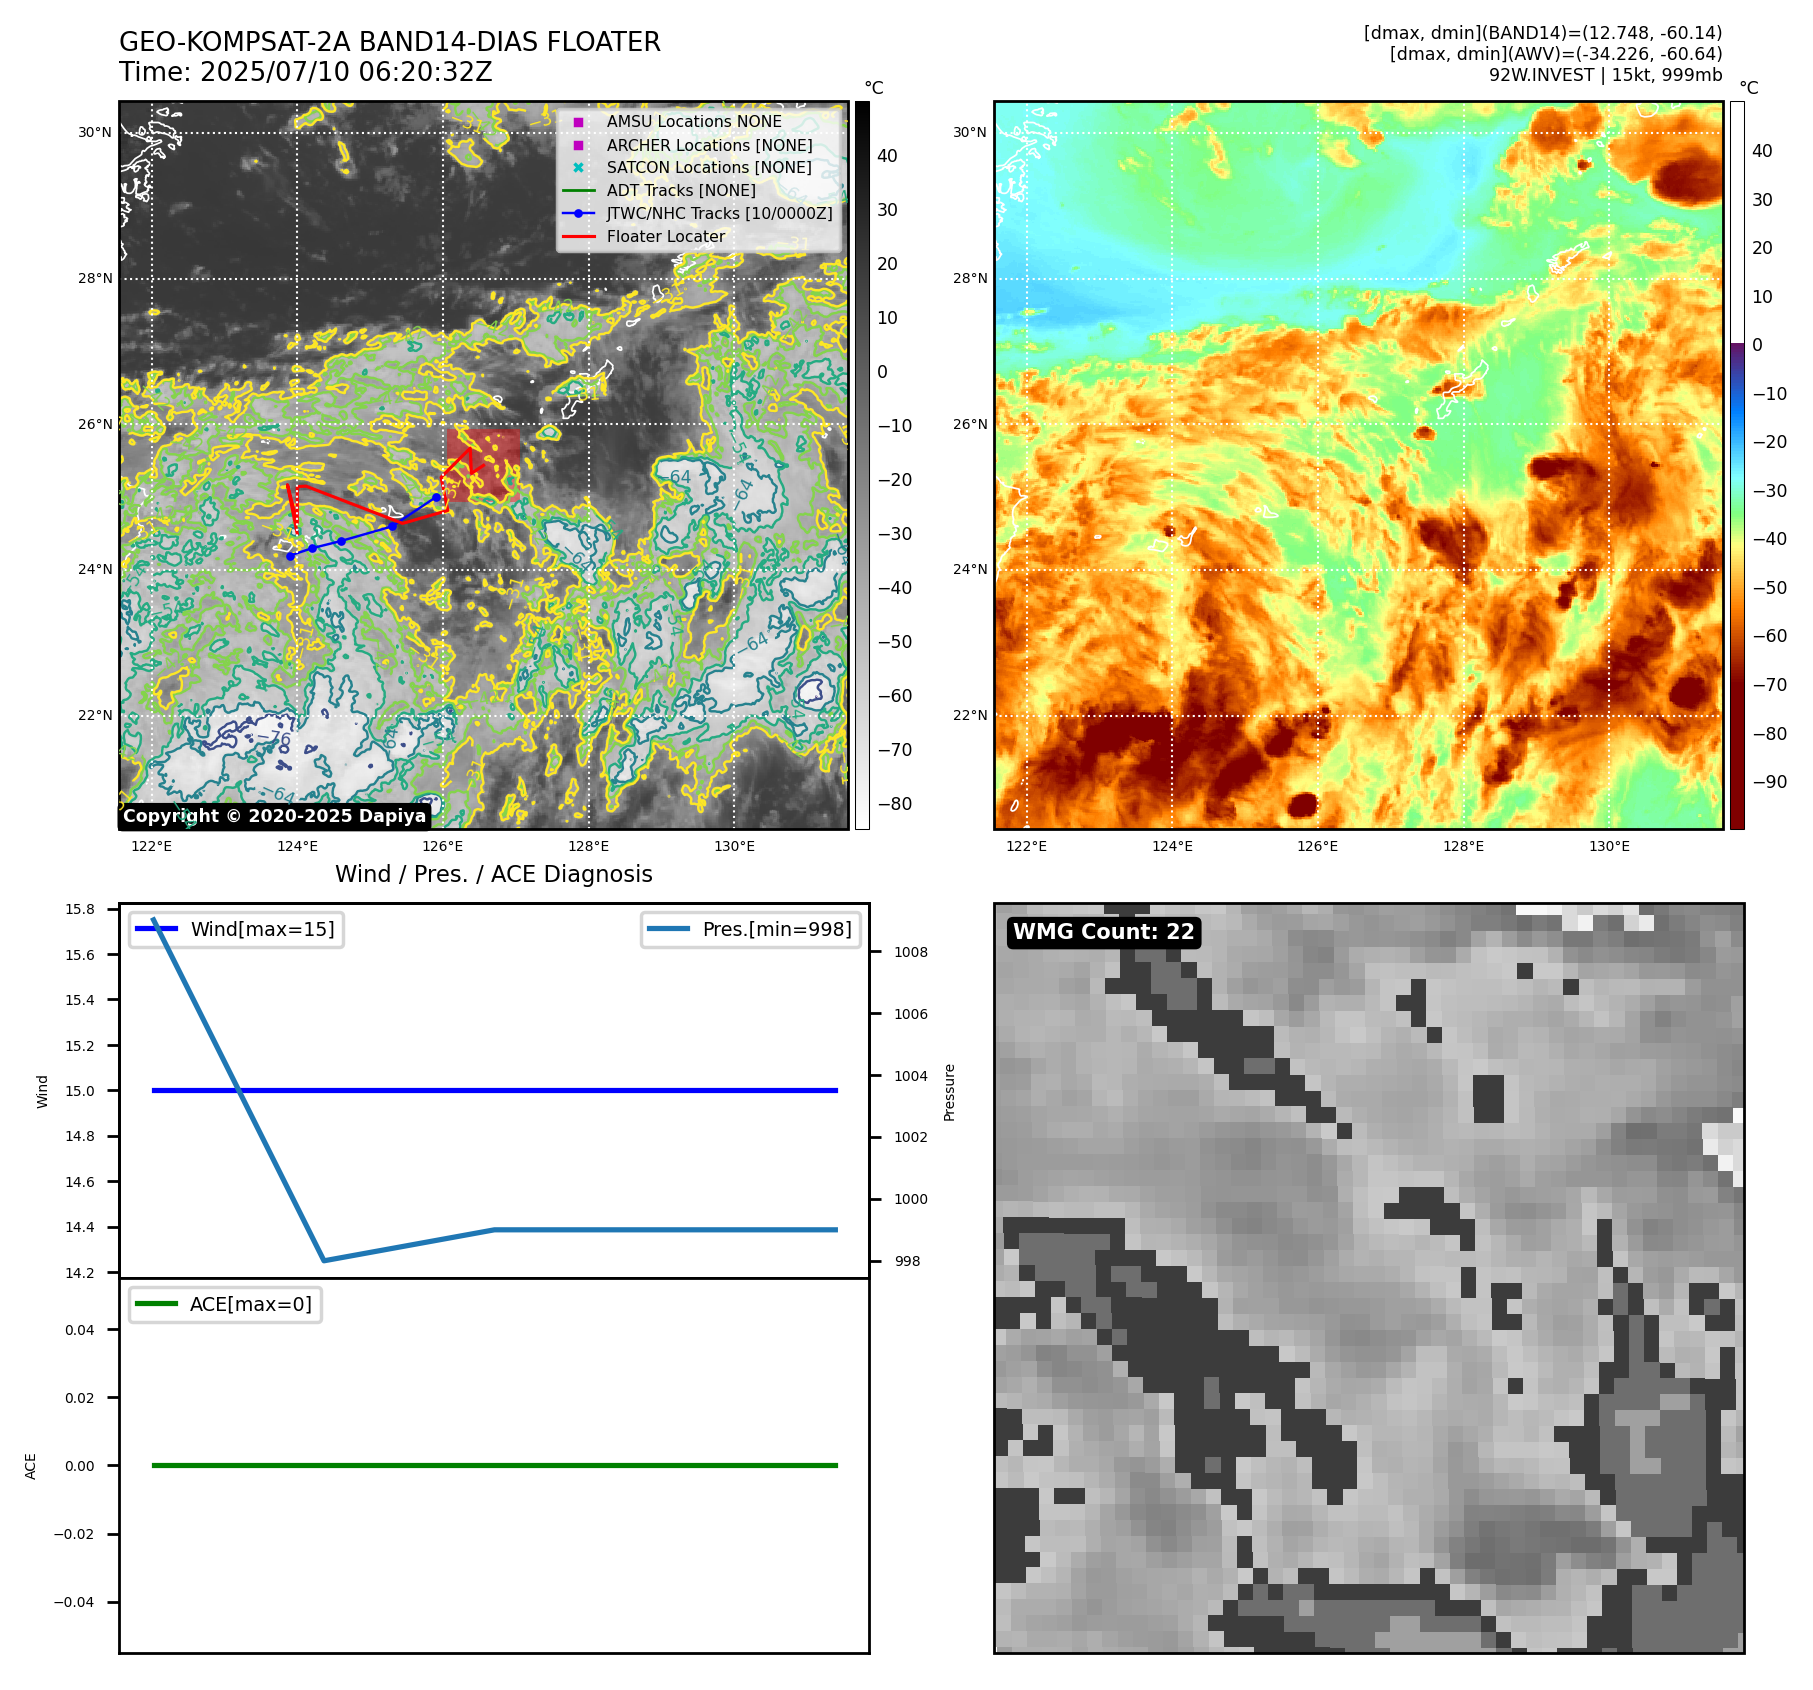Image resolution: width=1813 pixels, height=1690 pixels.
Task: Click the −80 tick on grayscale colorbar
Action: 894,804
